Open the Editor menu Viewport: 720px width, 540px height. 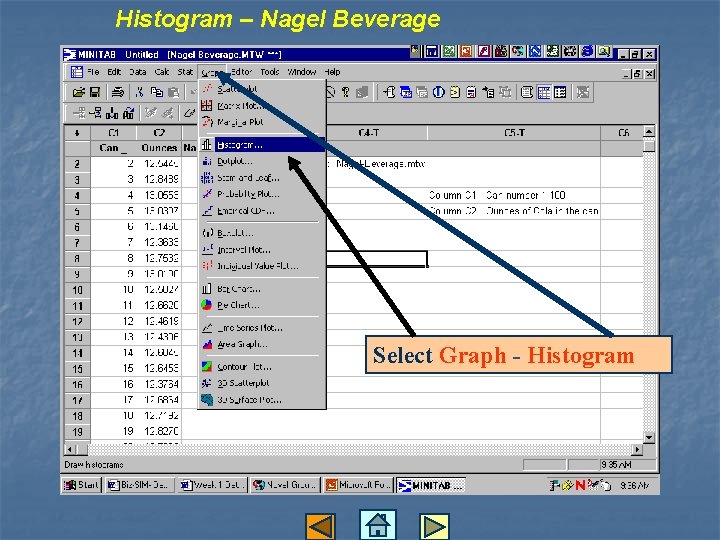242,72
